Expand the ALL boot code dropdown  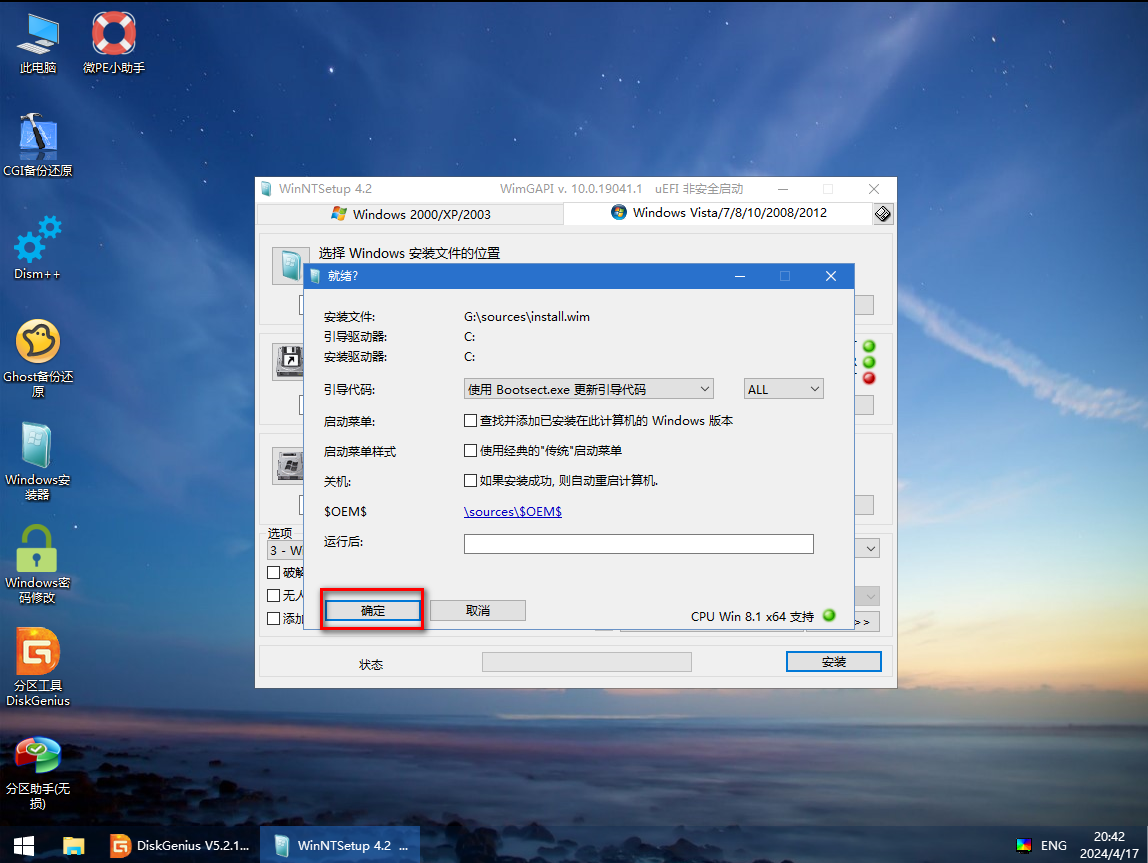[x=783, y=389]
